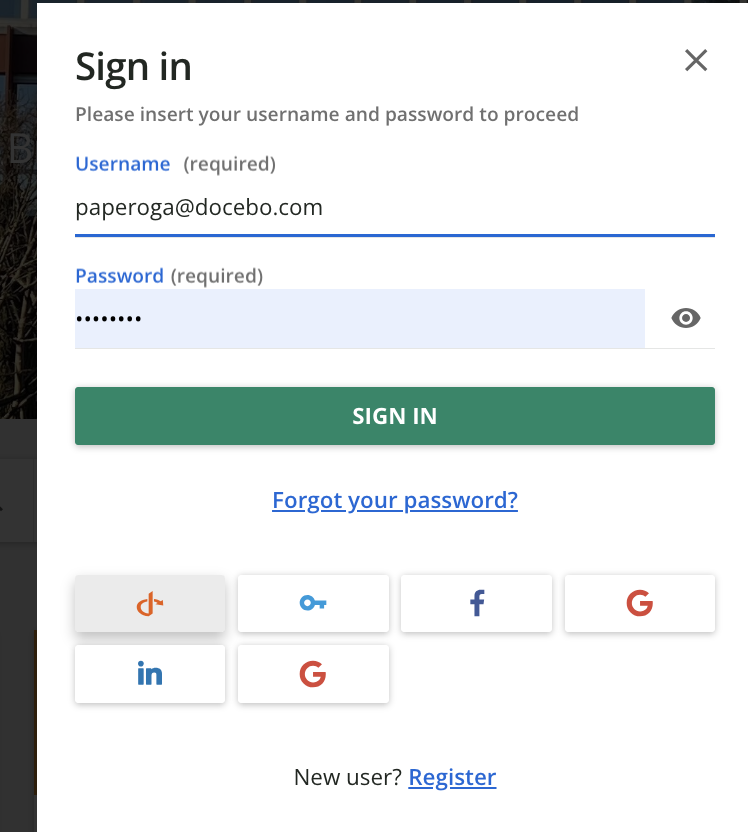Sign in with the orange OpenID icon
This screenshot has height=832, width=748.
[x=150, y=603]
